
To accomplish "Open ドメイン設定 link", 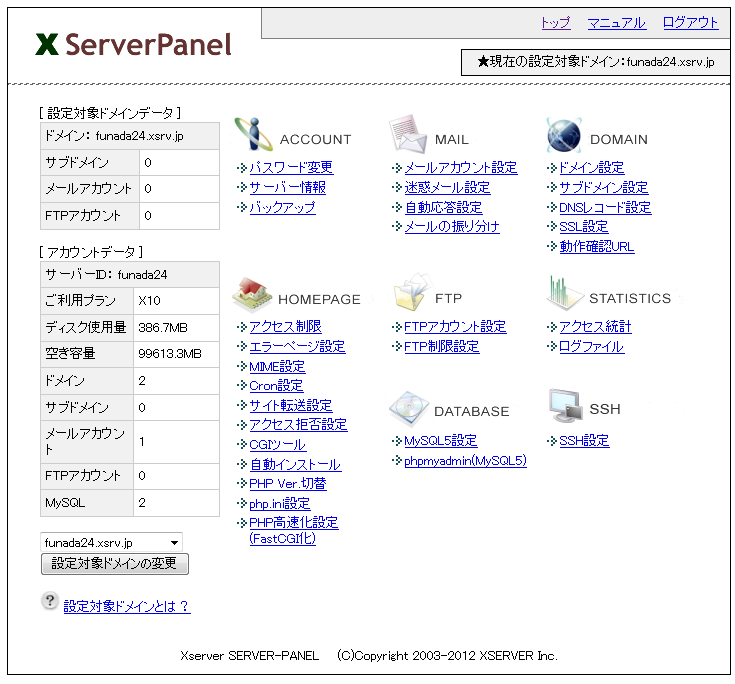I will tap(592, 167).
